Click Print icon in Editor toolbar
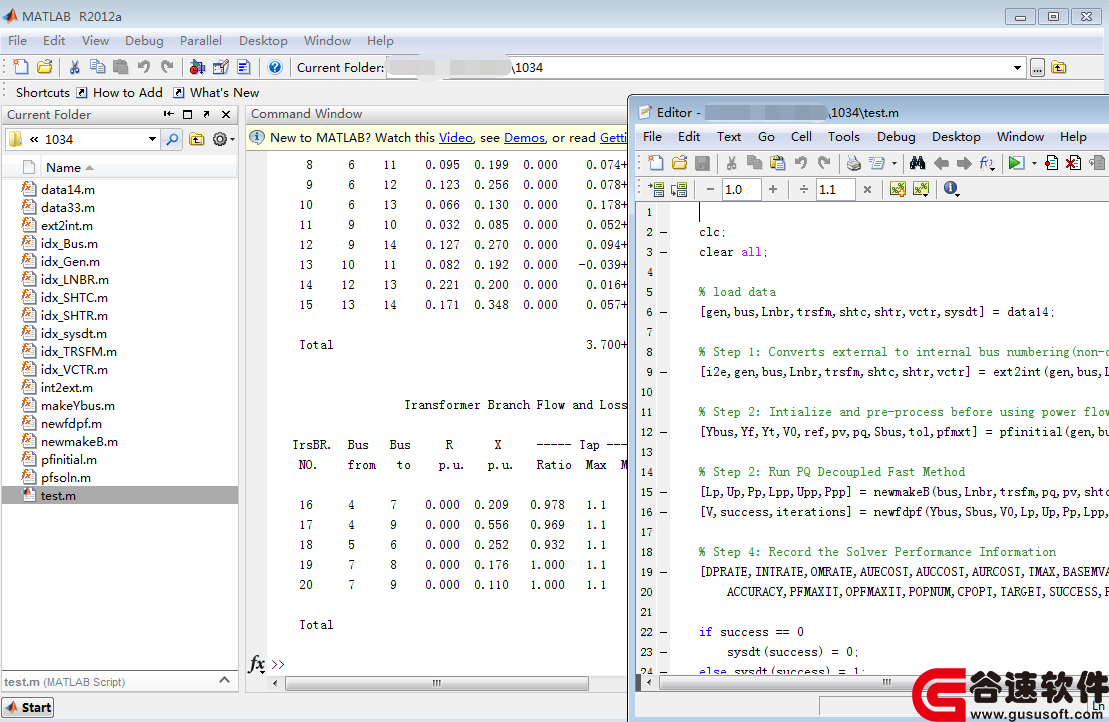The width and height of the screenshot is (1109, 722). (854, 163)
